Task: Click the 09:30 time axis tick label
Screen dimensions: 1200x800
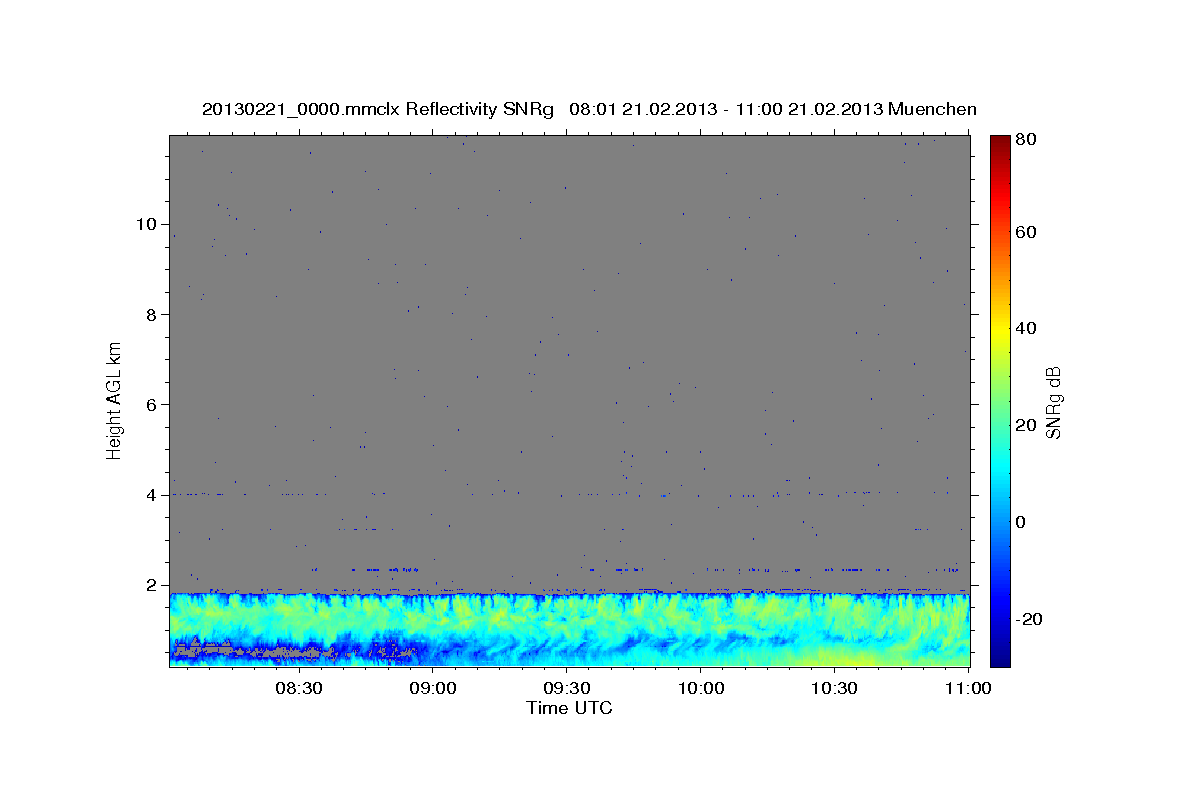Action: click(566, 688)
